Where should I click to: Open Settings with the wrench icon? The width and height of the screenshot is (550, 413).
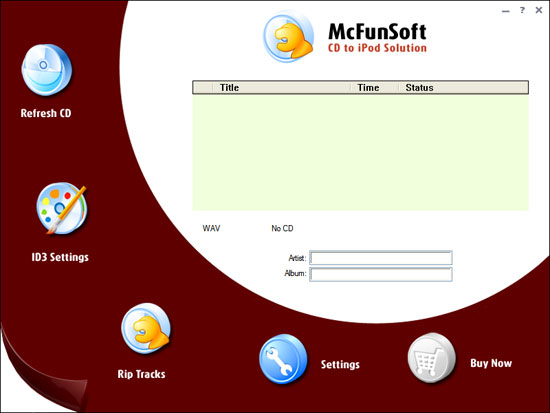click(283, 359)
